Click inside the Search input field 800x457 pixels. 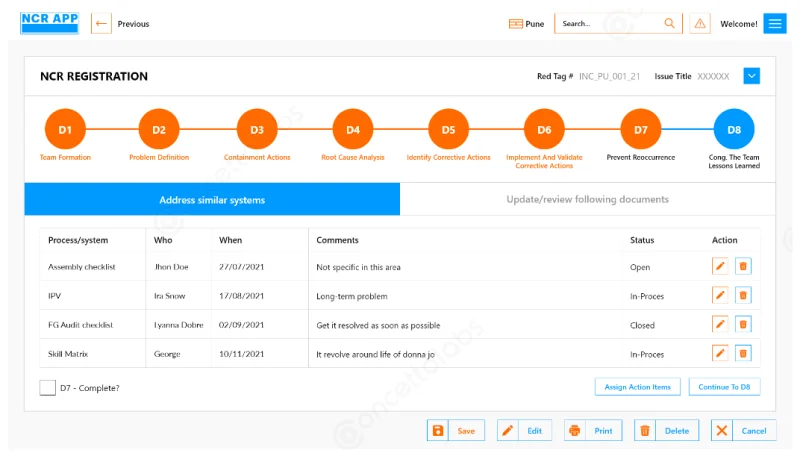point(607,24)
